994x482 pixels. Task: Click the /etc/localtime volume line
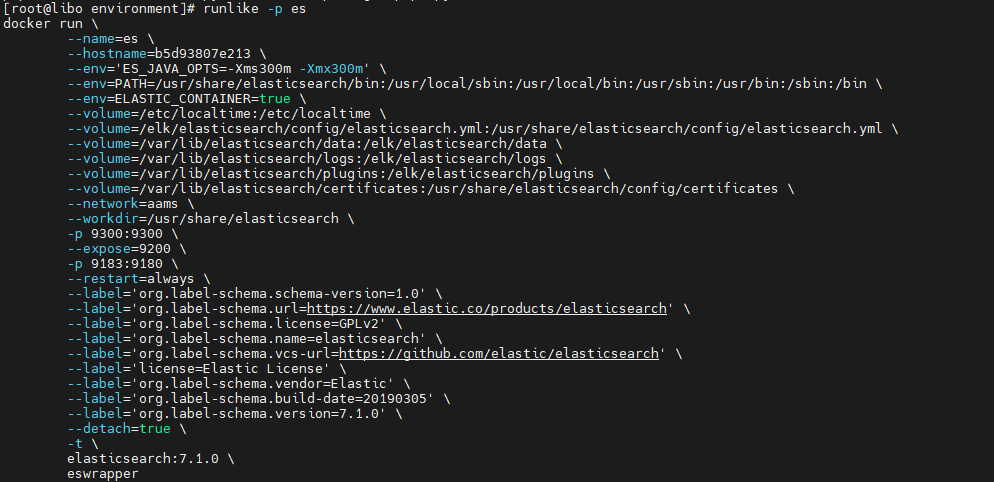point(226,114)
